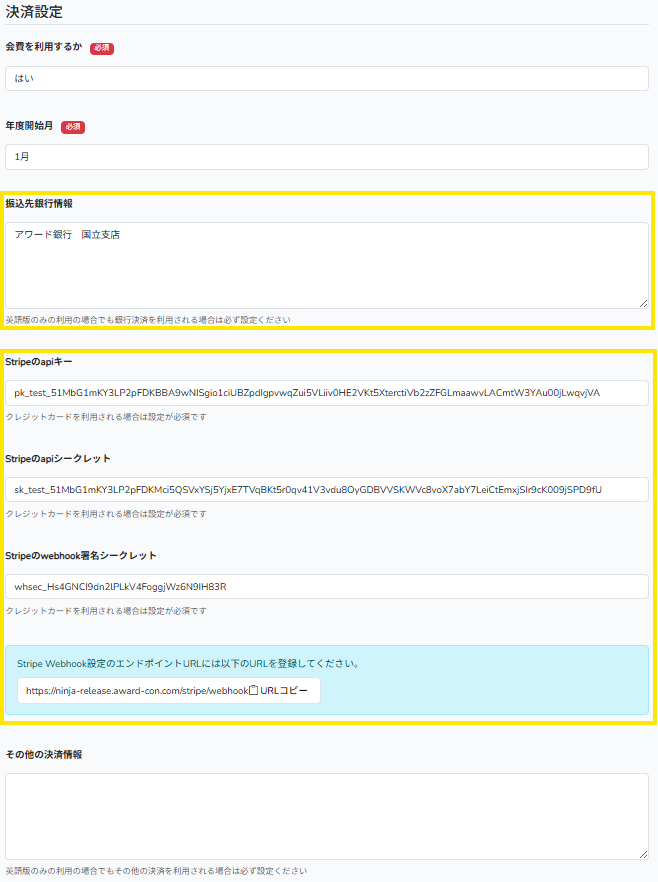658x882 pixels.
Task: Open the 年度開始月 dropdown showing 1月
Action: click(326, 157)
